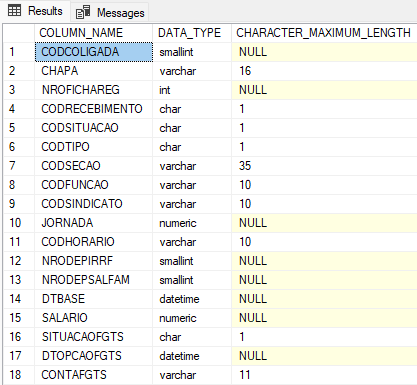Select row header number 1
This screenshot has width=417, height=385.
(x=19, y=52)
